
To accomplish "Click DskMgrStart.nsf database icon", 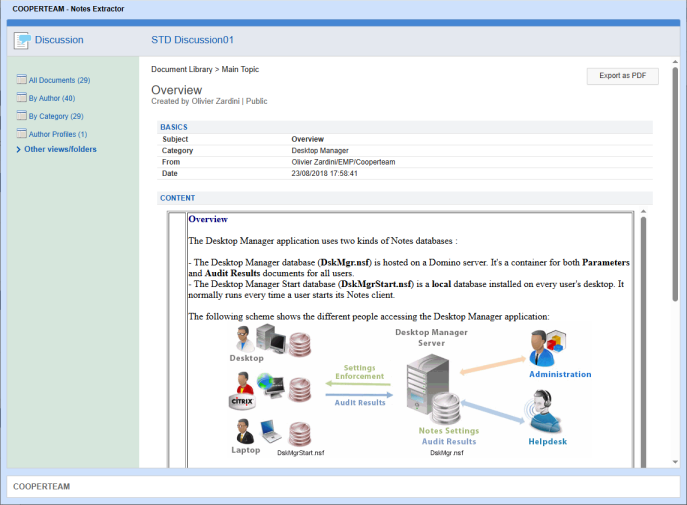I will click(300, 434).
